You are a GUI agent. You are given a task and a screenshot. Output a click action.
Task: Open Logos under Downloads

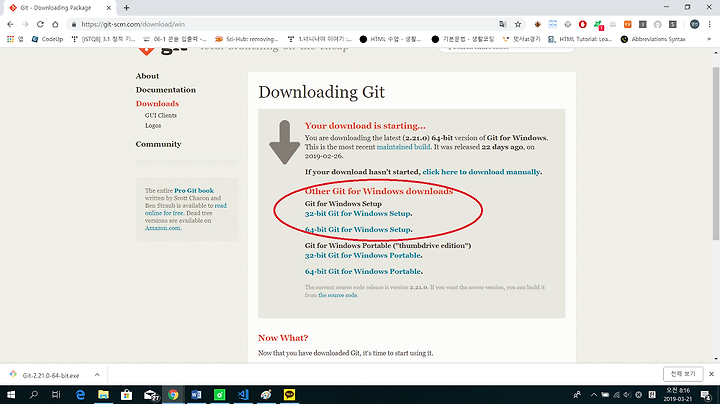pos(153,126)
